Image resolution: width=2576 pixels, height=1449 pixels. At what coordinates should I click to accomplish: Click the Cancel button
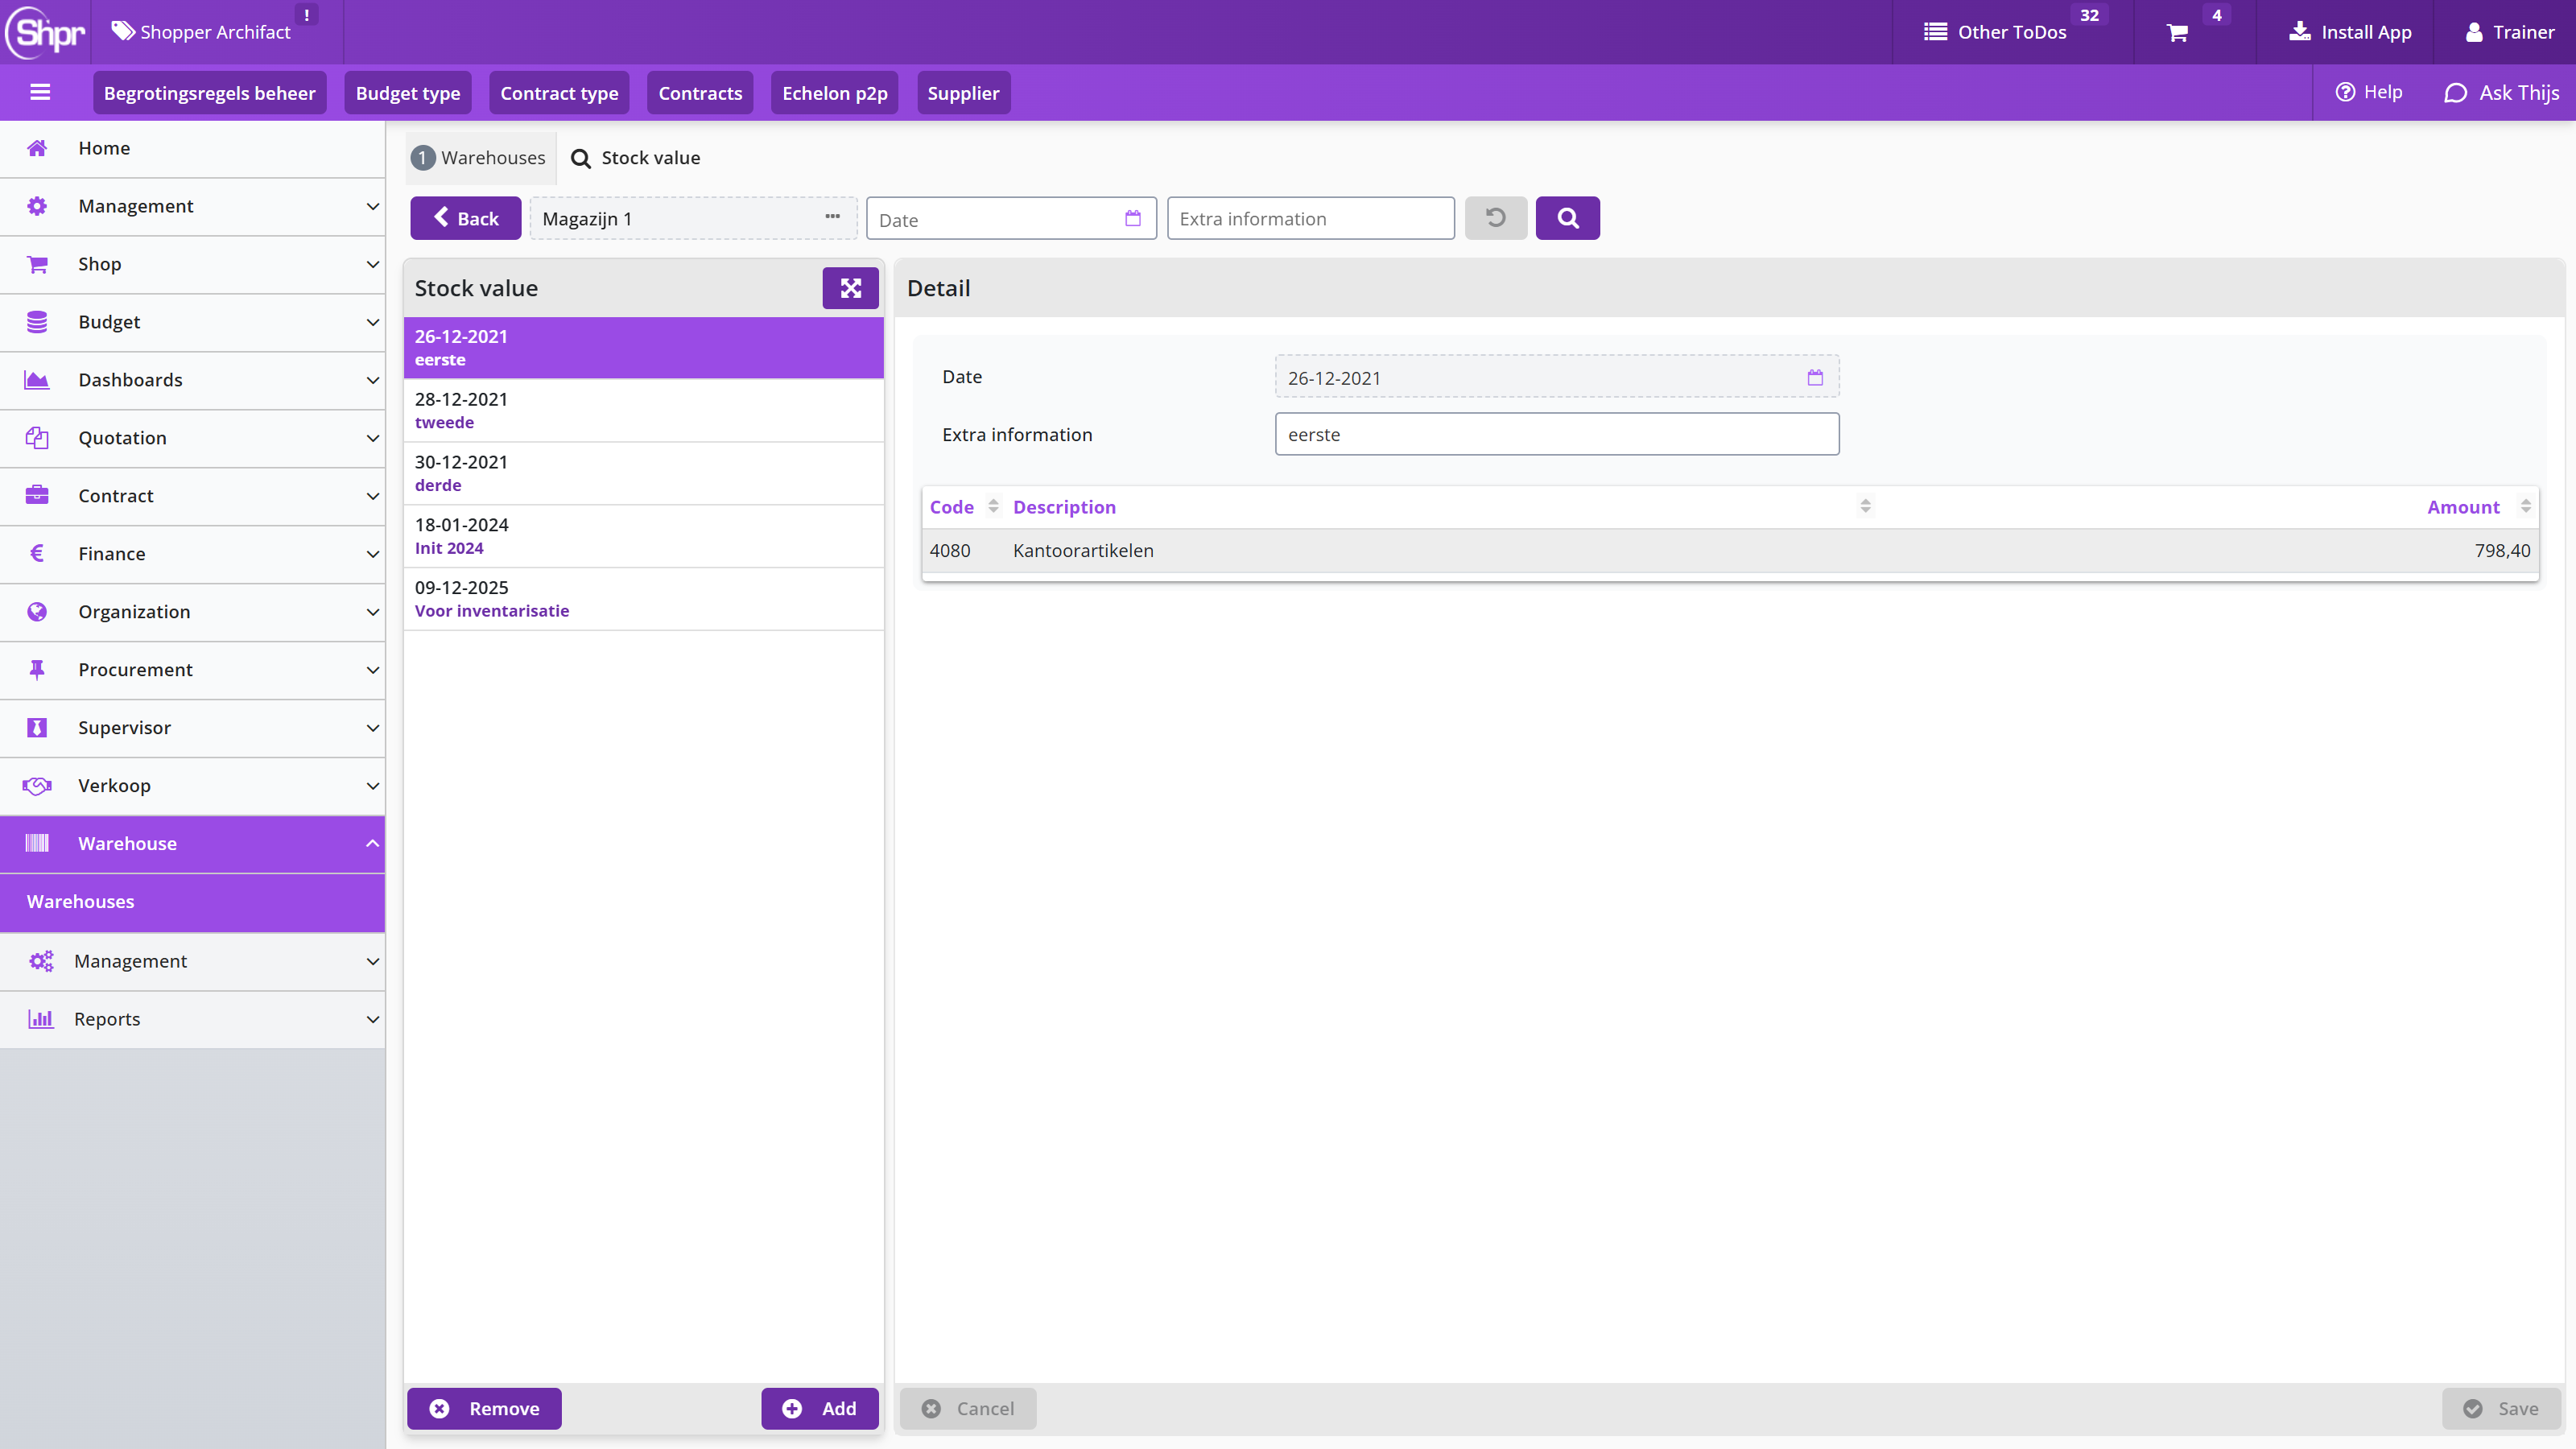[967, 1408]
